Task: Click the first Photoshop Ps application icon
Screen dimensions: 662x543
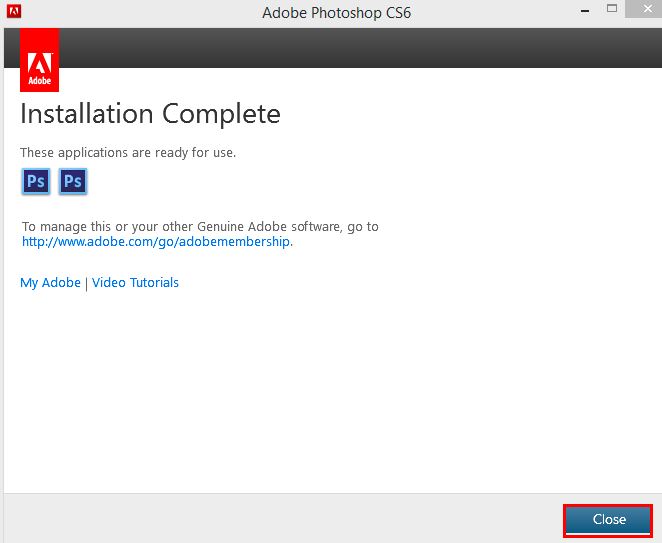Action: click(36, 182)
